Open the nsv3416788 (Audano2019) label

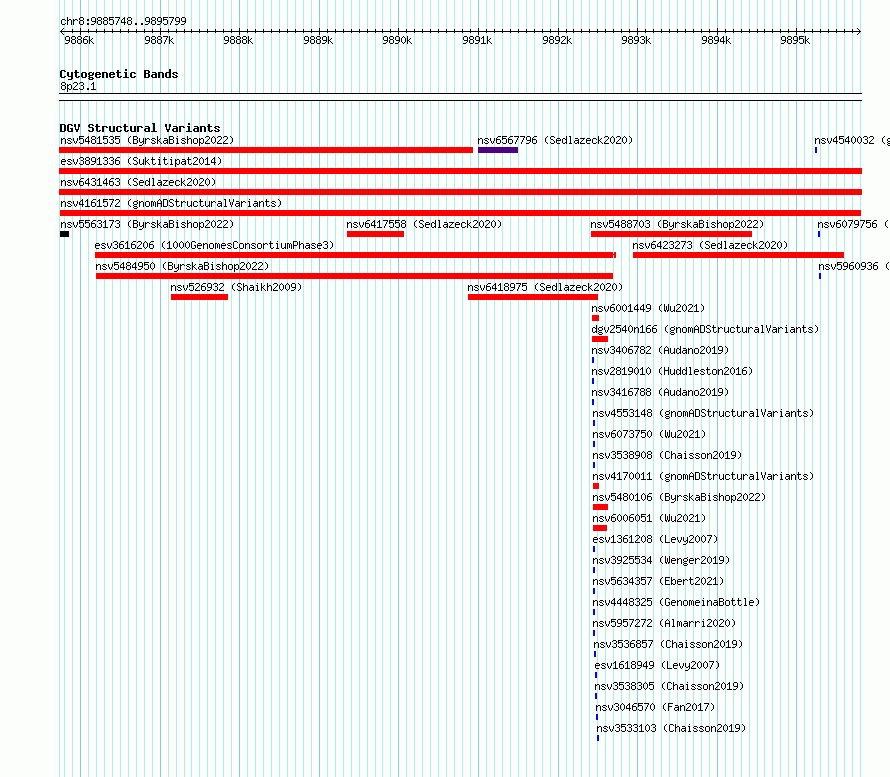(x=660, y=392)
